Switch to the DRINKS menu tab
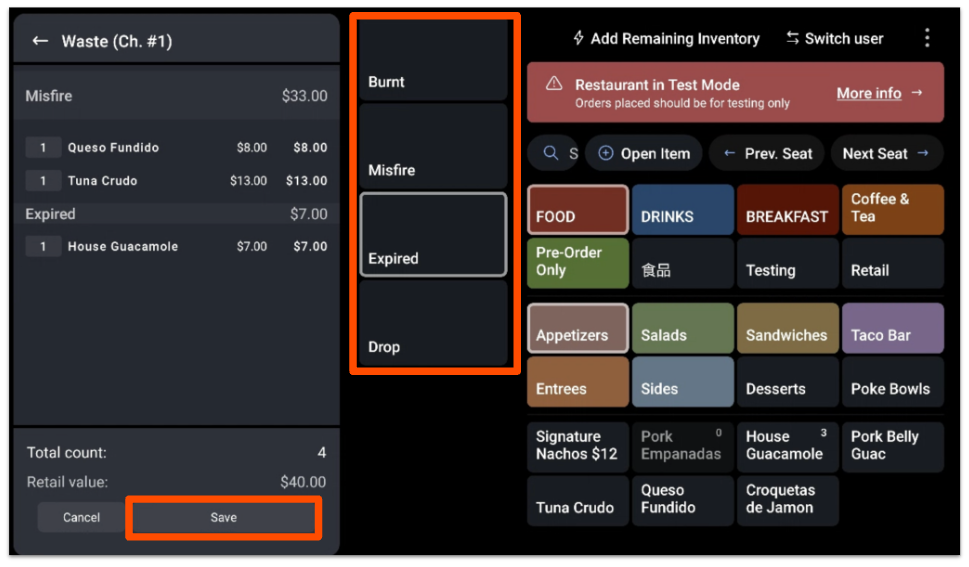The height and width of the screenshot is (567, 969). (x=681, y=210)
